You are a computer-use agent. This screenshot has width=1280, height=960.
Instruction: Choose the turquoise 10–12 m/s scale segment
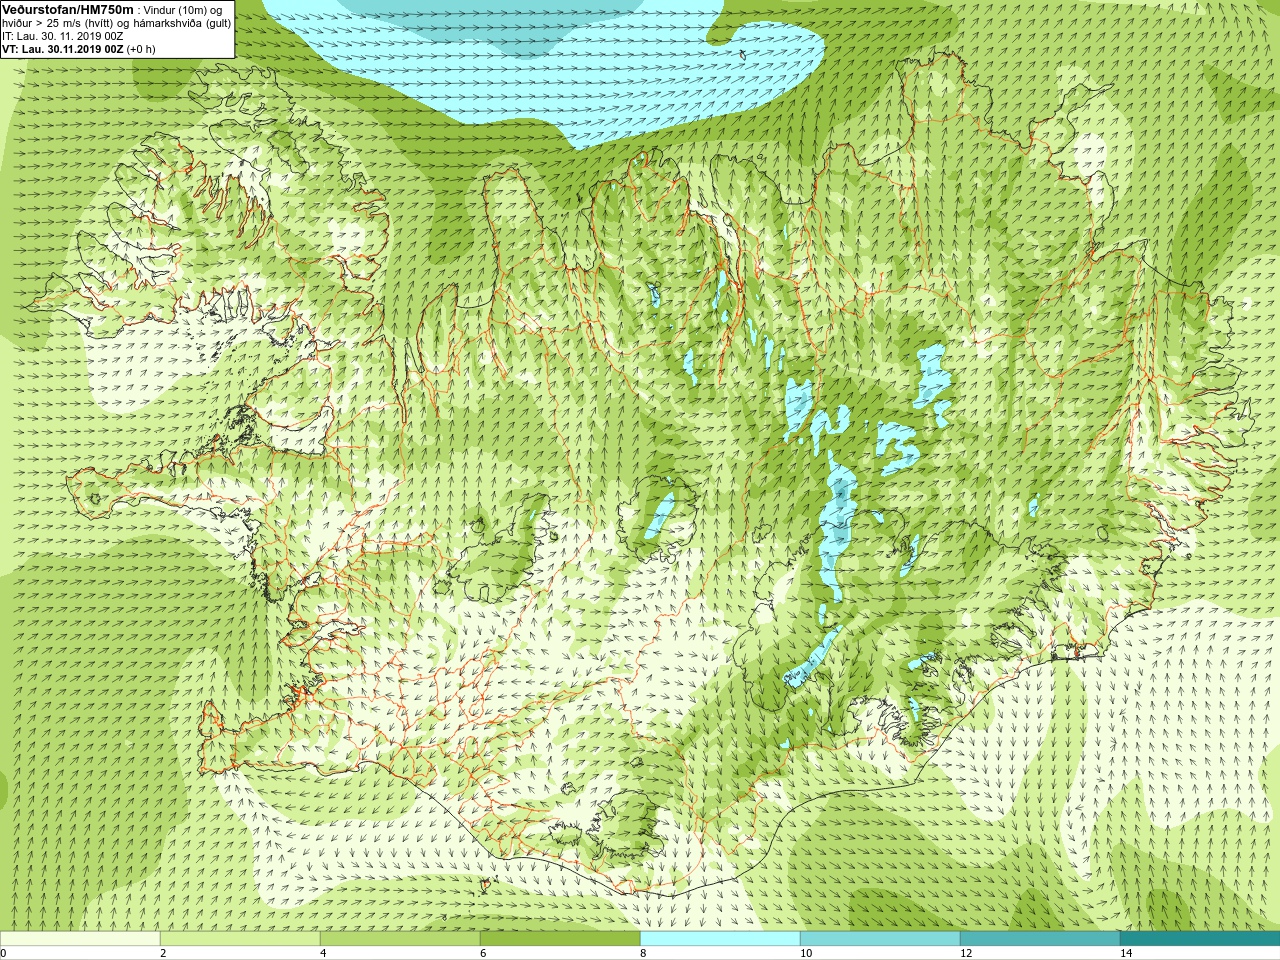(880, 939)
